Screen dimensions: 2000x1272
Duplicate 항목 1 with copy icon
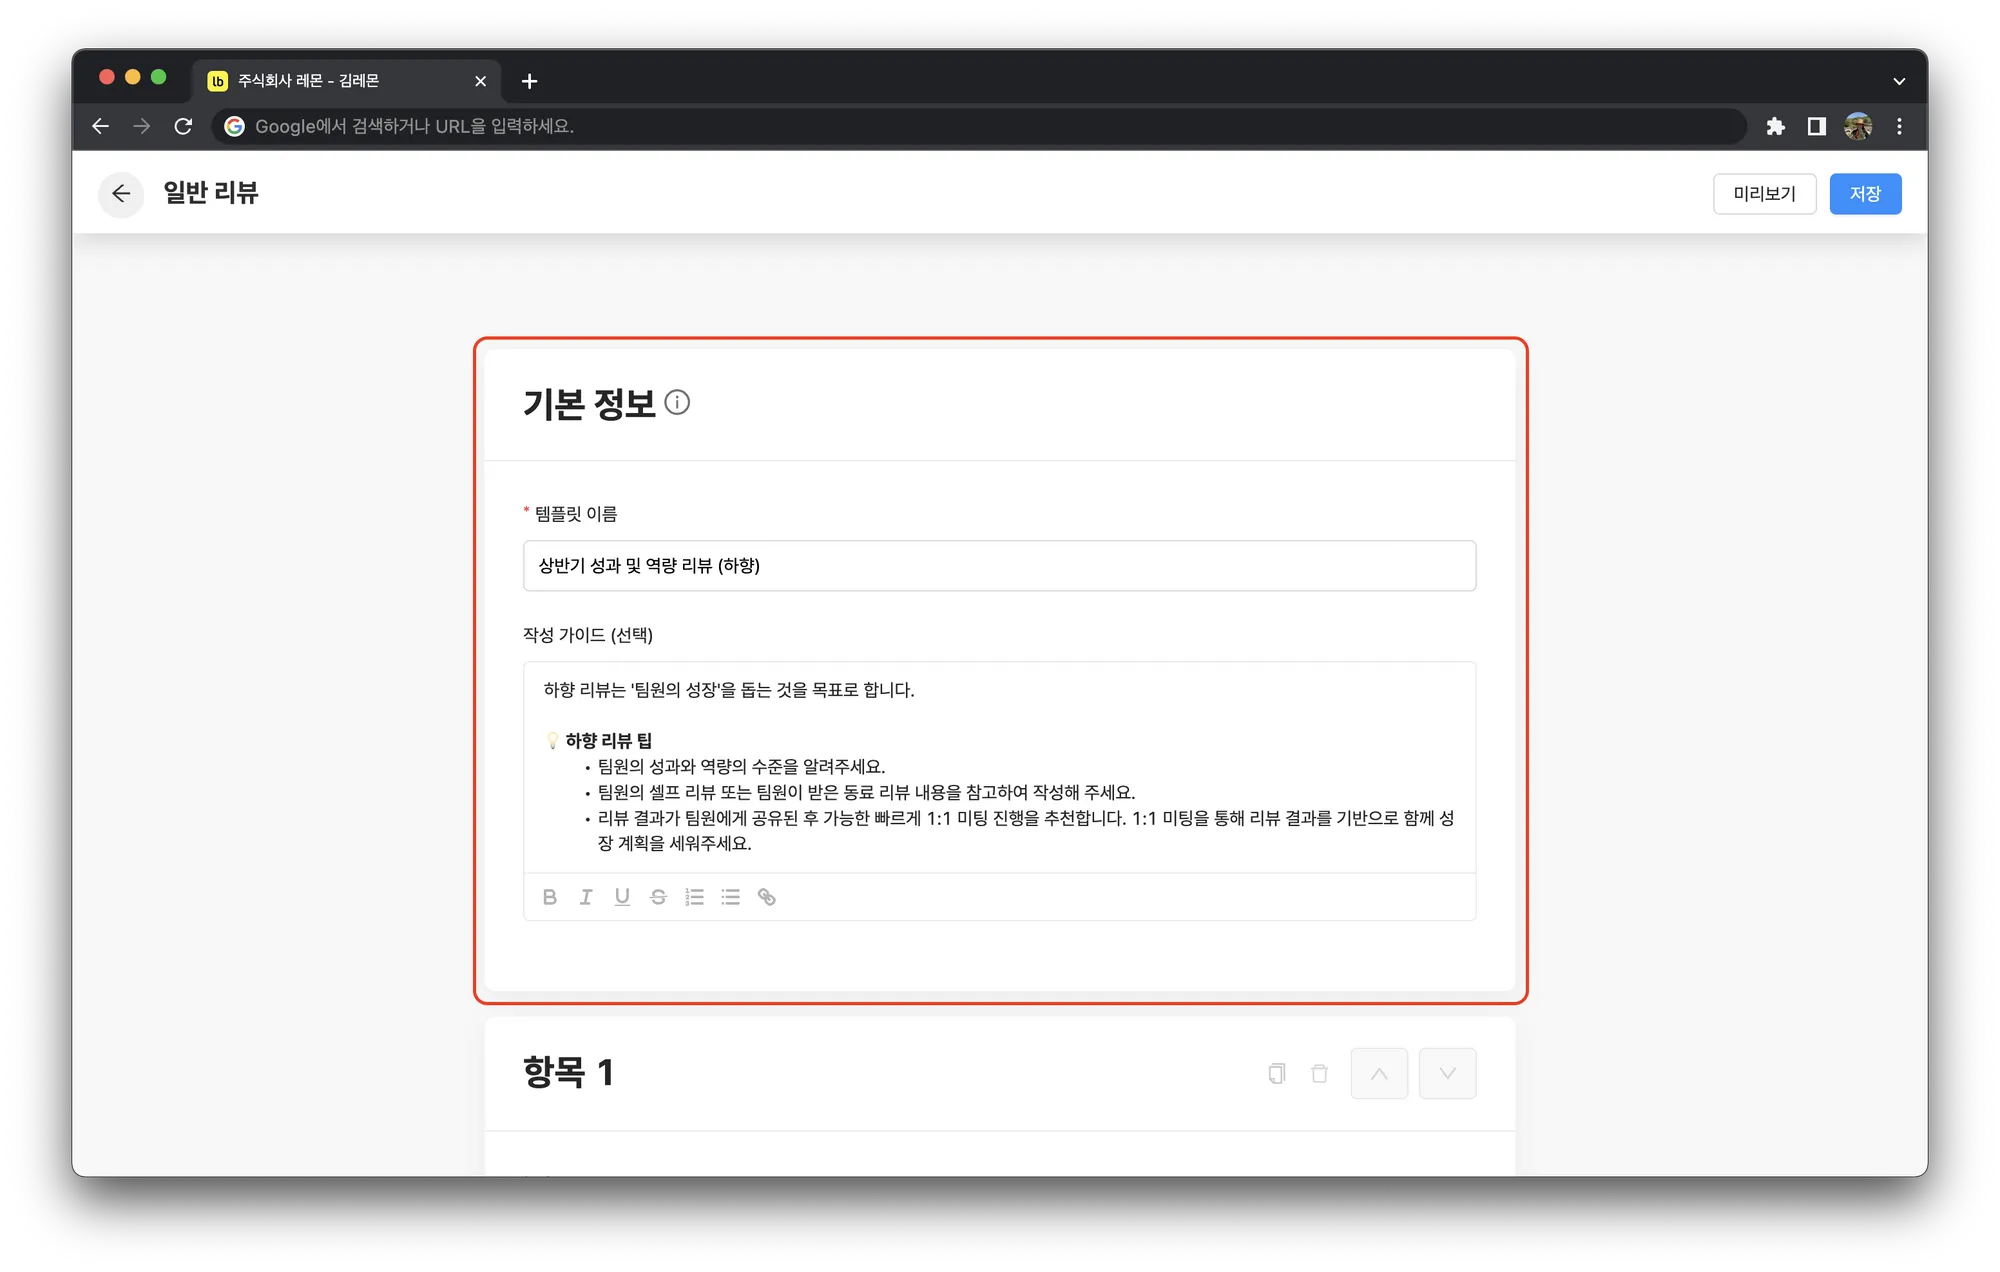pyautogui.click(x=1277, y=1073)
